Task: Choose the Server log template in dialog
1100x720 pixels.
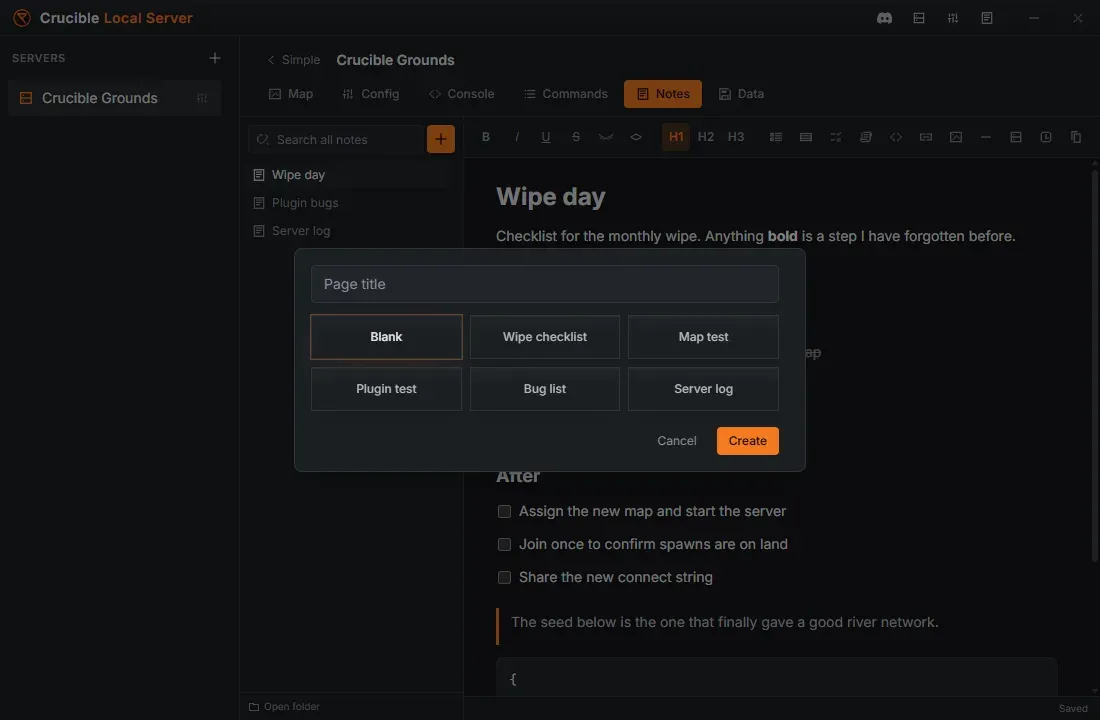Action: (704, 389)
